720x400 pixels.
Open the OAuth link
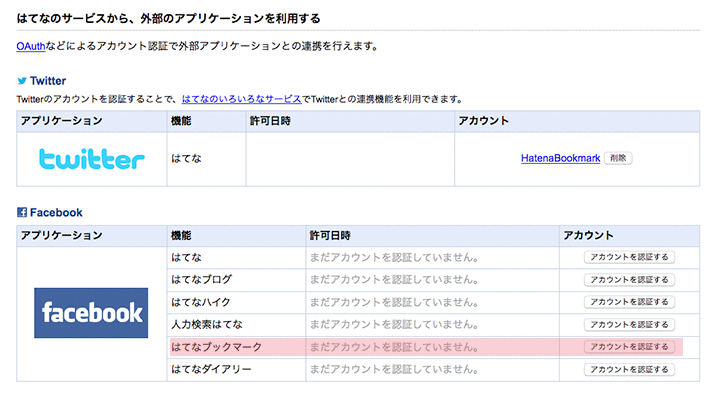click(31, 46)
